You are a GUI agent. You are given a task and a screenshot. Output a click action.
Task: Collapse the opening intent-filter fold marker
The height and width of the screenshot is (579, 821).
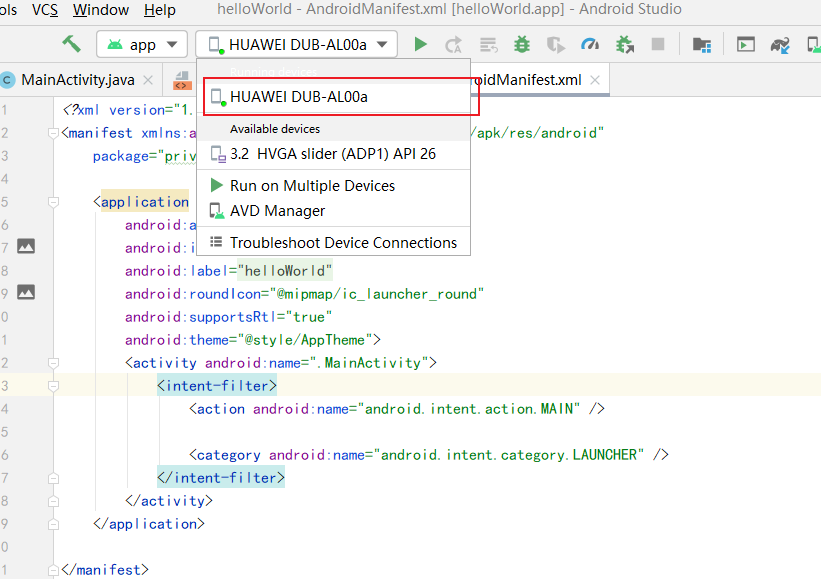53,386
